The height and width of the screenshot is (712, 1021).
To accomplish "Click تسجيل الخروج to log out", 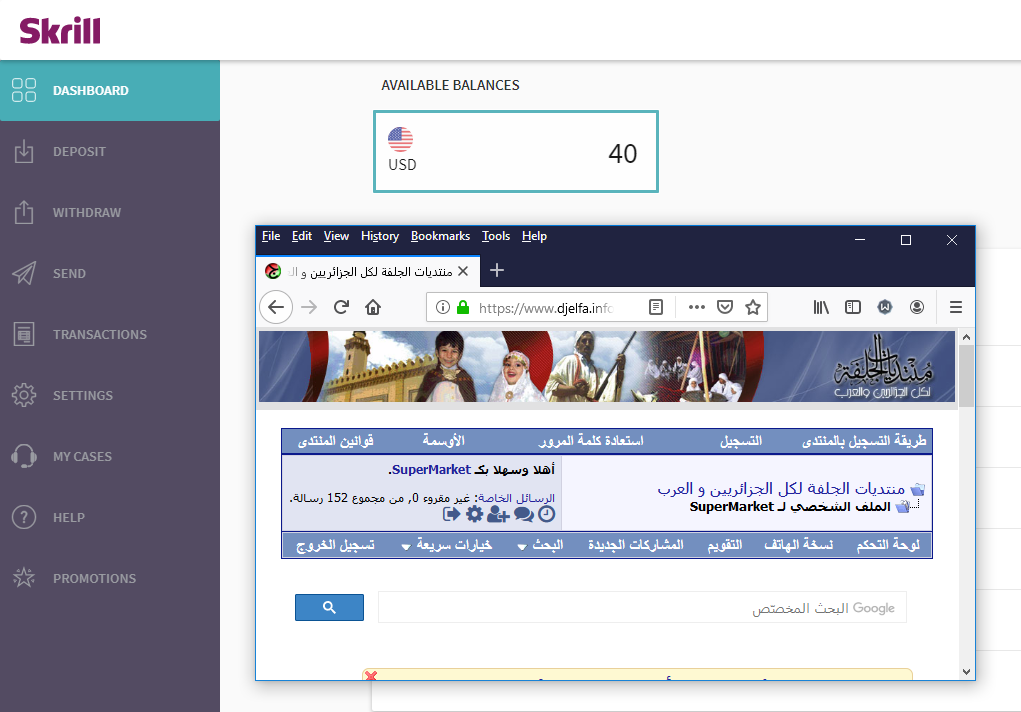I will click(335, 545).
